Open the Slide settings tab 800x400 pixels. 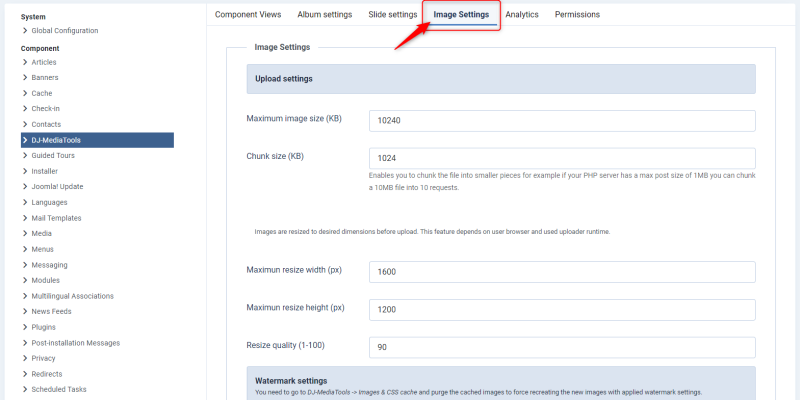coord(392,14)
